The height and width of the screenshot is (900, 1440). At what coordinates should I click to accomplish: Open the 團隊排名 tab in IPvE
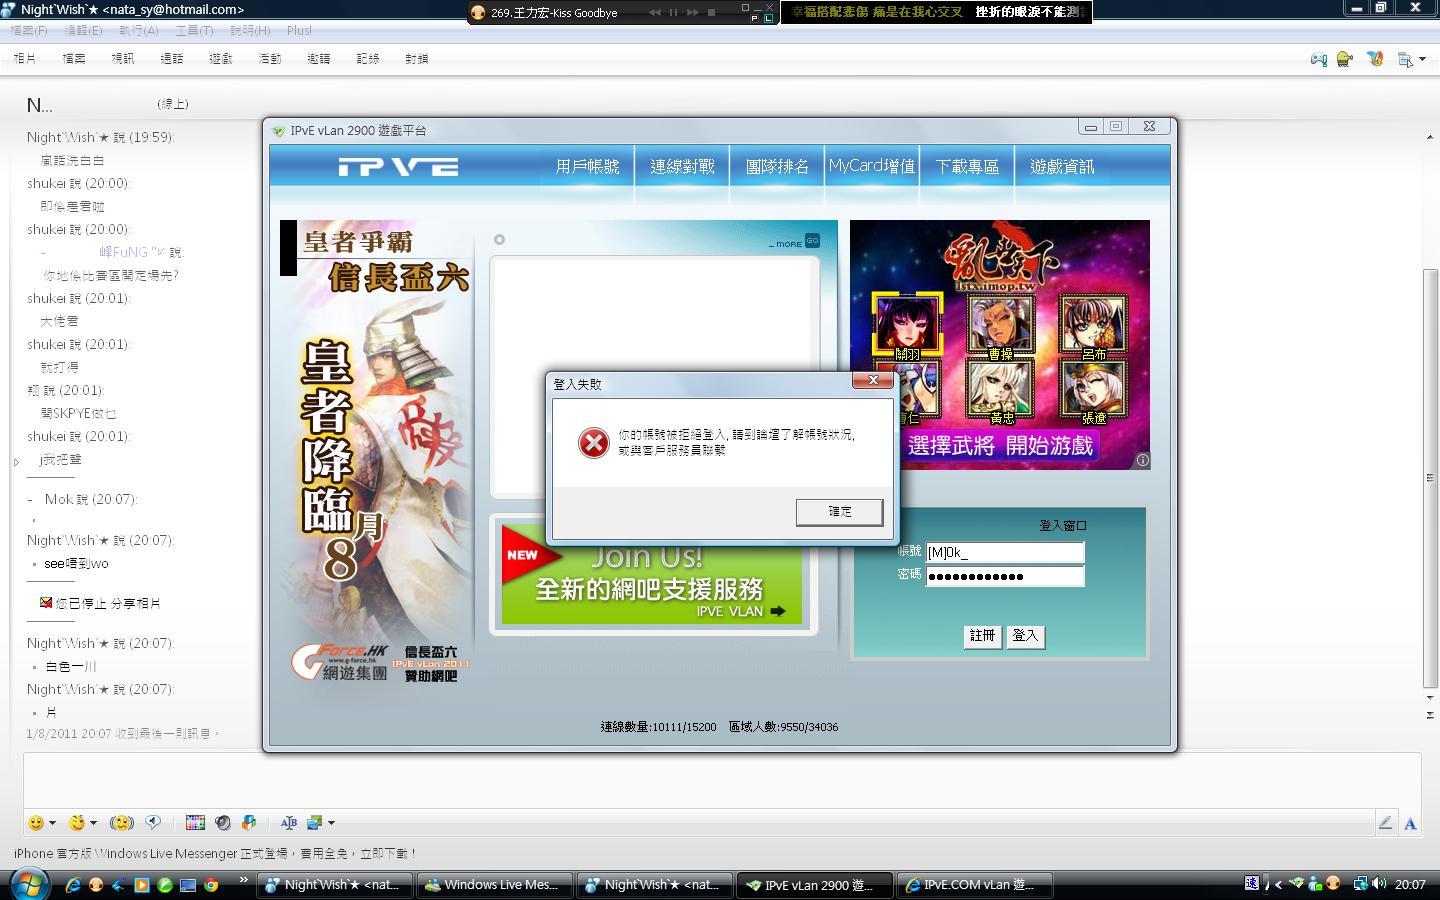pyautogui.click(x=777, y=167)
